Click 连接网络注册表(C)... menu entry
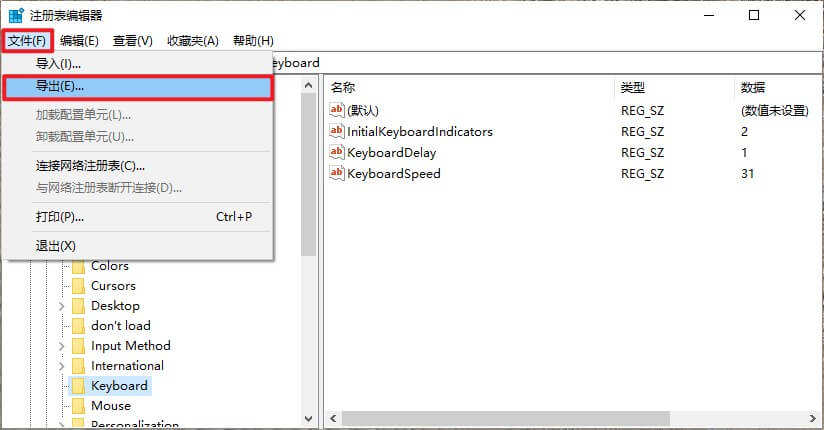 tap(90, 166)
